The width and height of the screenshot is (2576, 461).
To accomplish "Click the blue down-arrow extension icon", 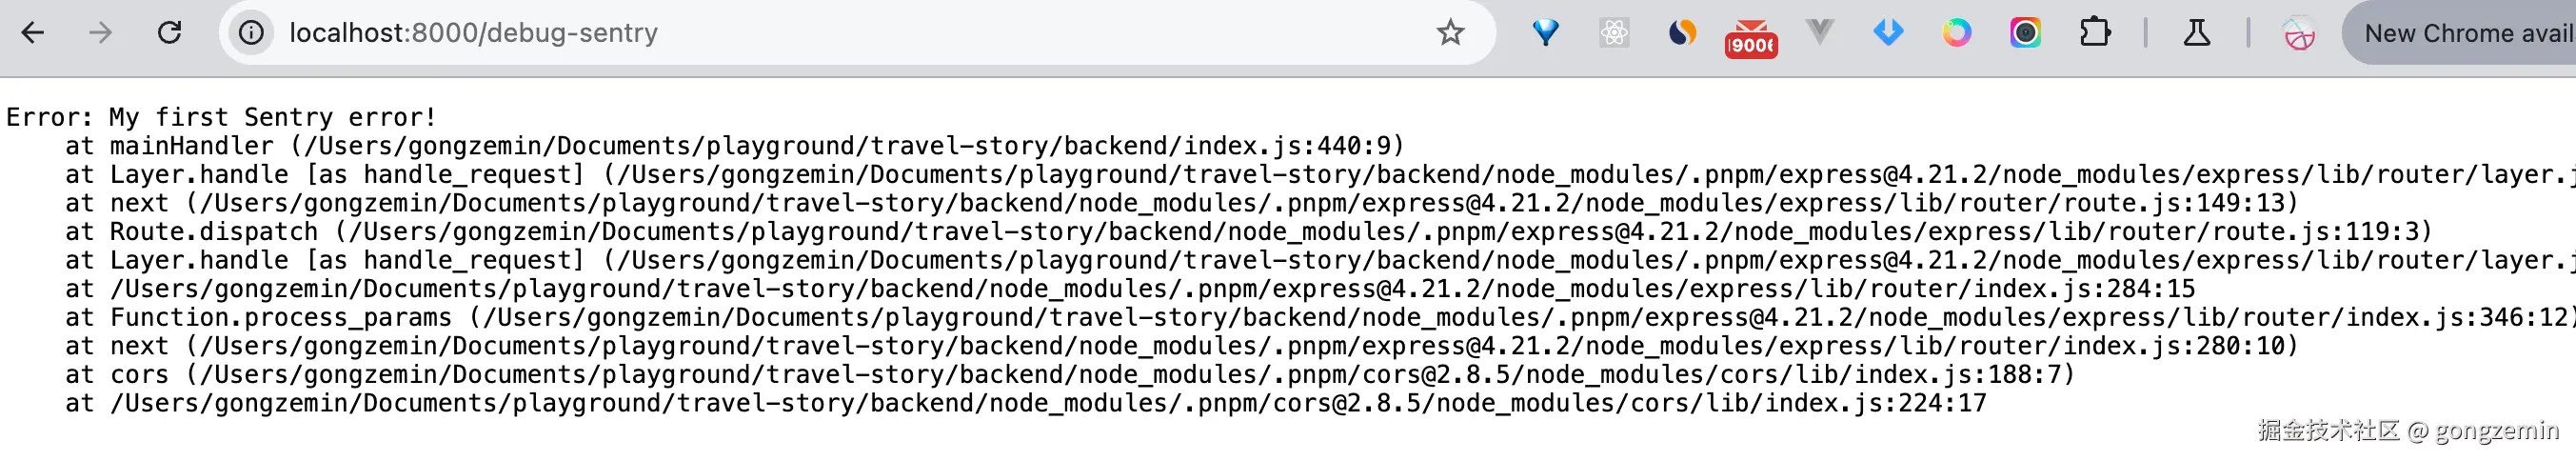I will click(x=1887, y=33).
